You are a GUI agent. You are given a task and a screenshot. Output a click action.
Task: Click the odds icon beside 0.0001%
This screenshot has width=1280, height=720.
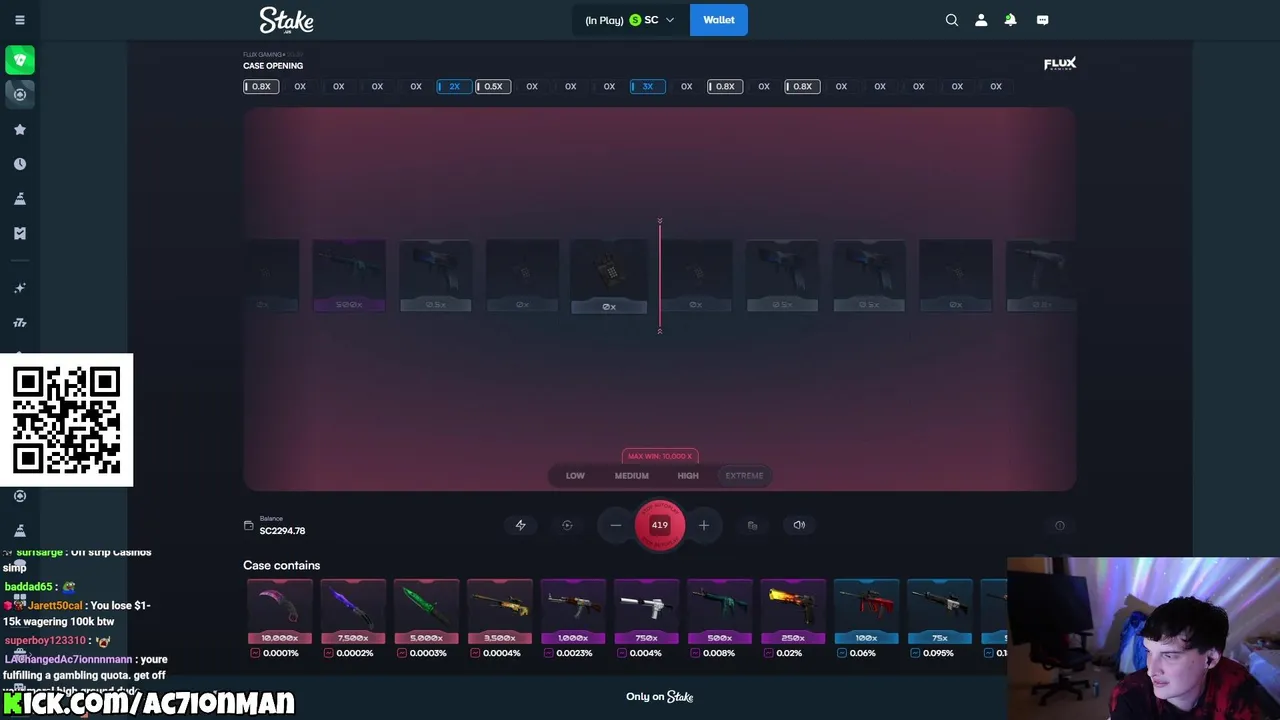click(x=255, y=653)
